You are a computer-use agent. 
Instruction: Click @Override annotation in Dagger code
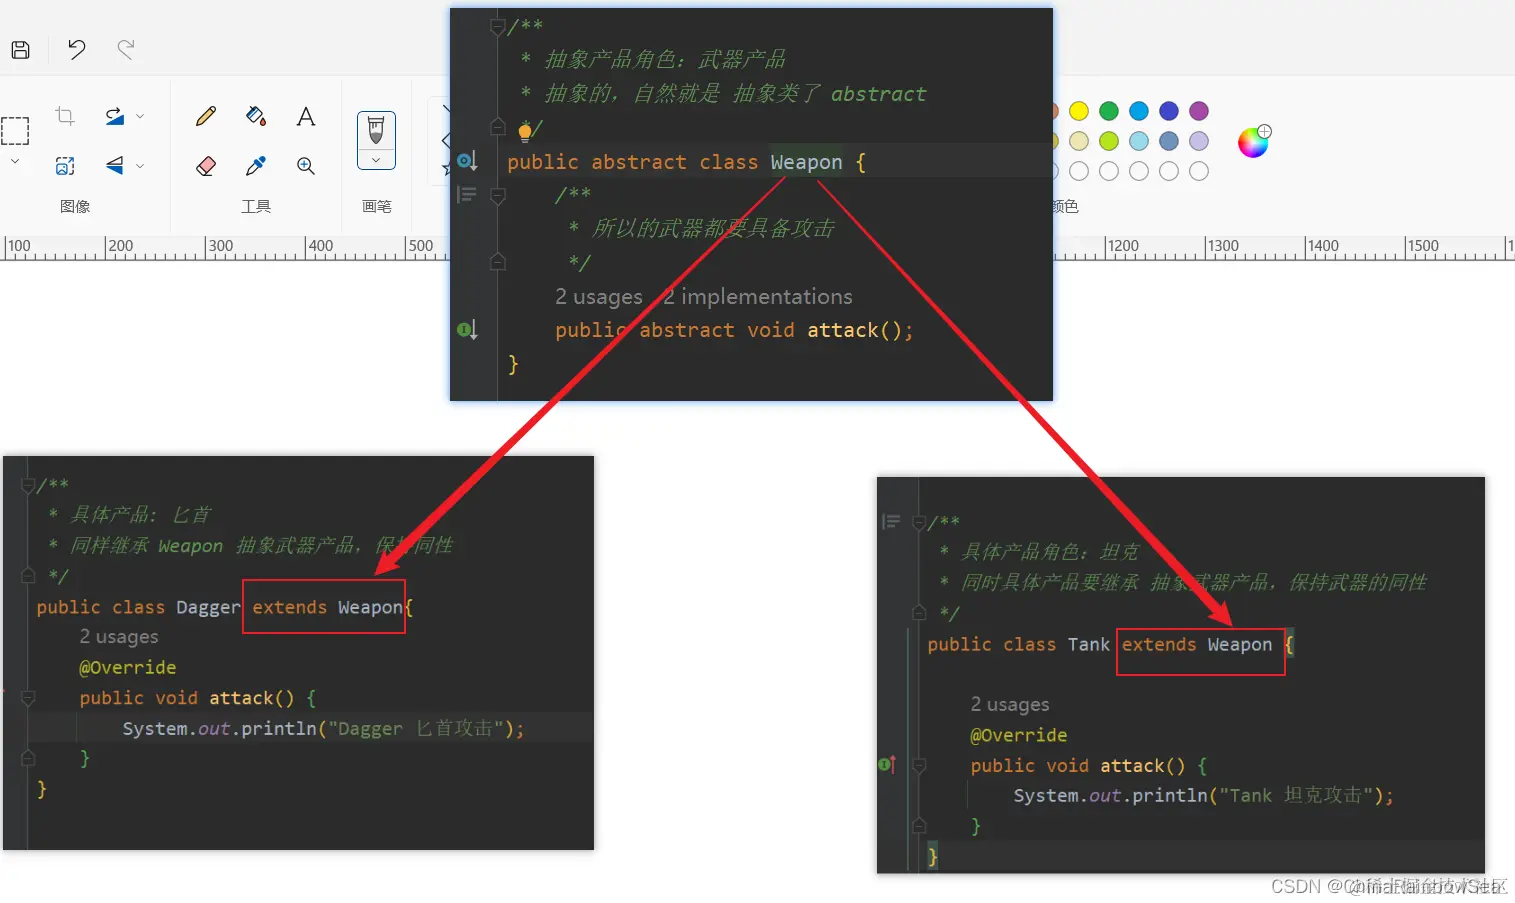pyautogui.click(x=128, y=667)
